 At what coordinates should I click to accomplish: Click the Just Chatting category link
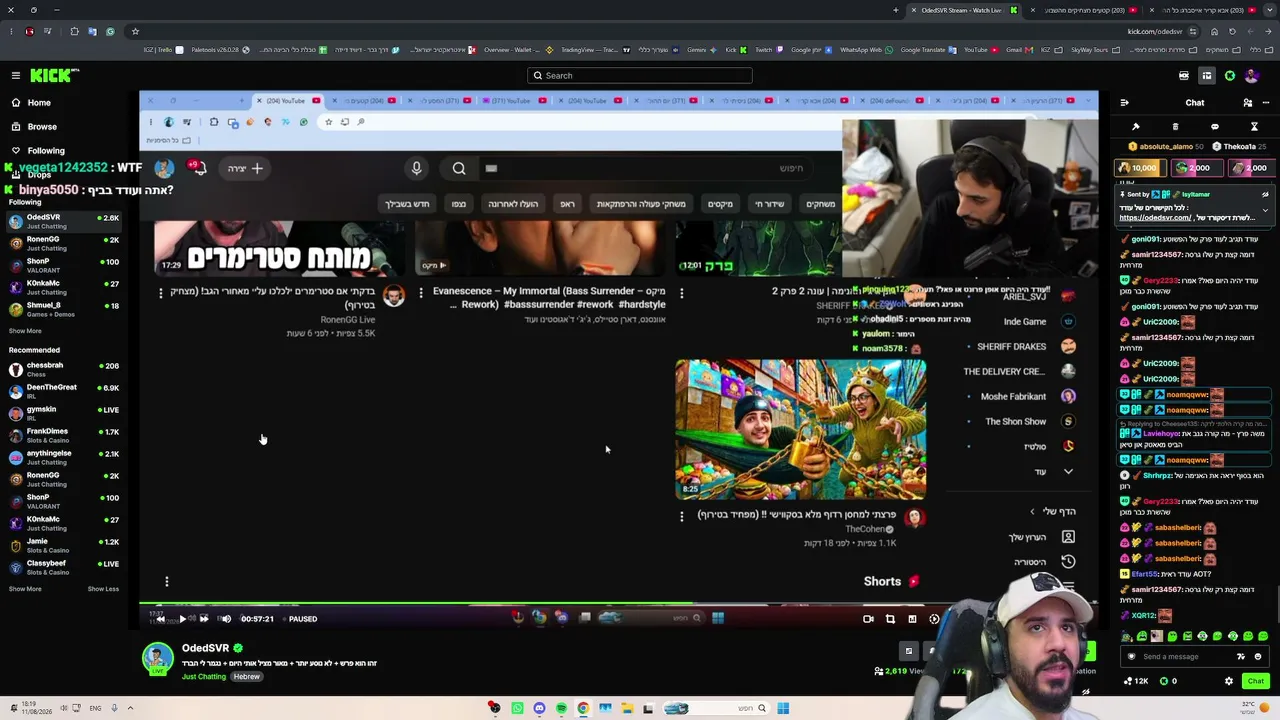point(204,677)
